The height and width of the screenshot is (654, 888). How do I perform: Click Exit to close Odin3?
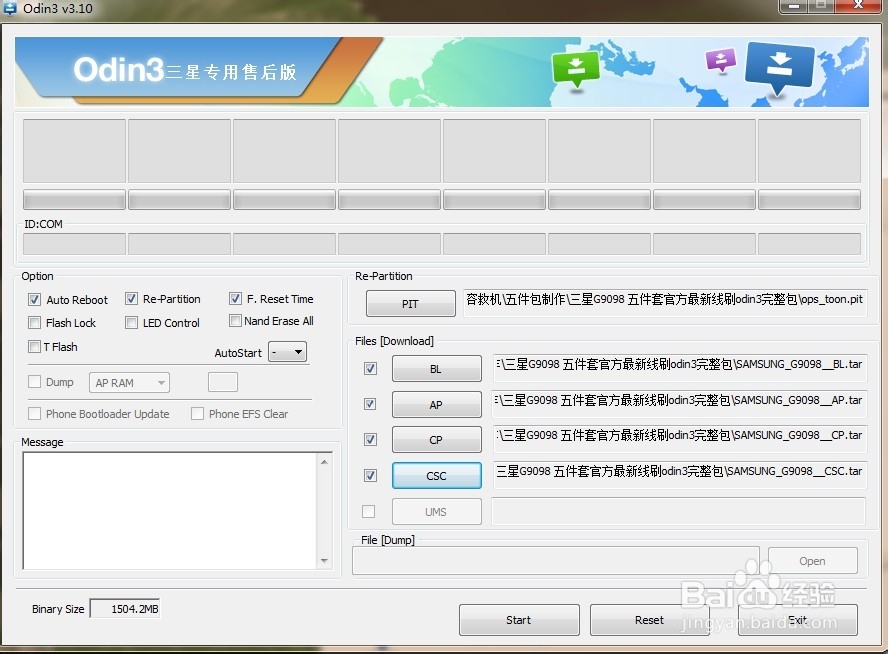point(799,620)
